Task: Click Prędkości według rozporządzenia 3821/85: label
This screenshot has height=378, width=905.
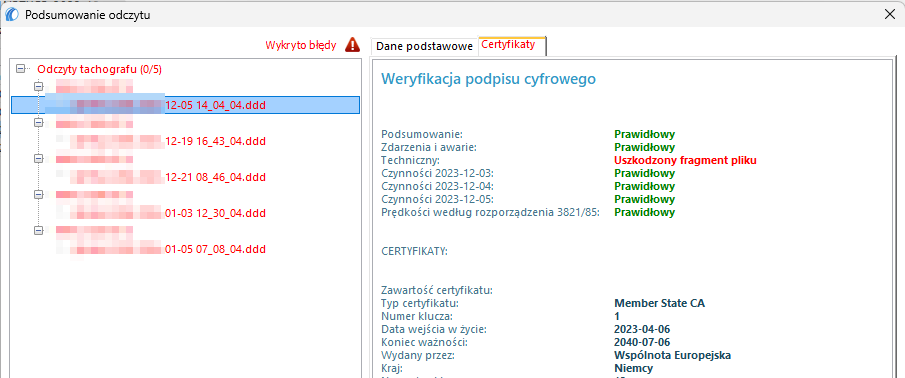Action: pos(491,212)
